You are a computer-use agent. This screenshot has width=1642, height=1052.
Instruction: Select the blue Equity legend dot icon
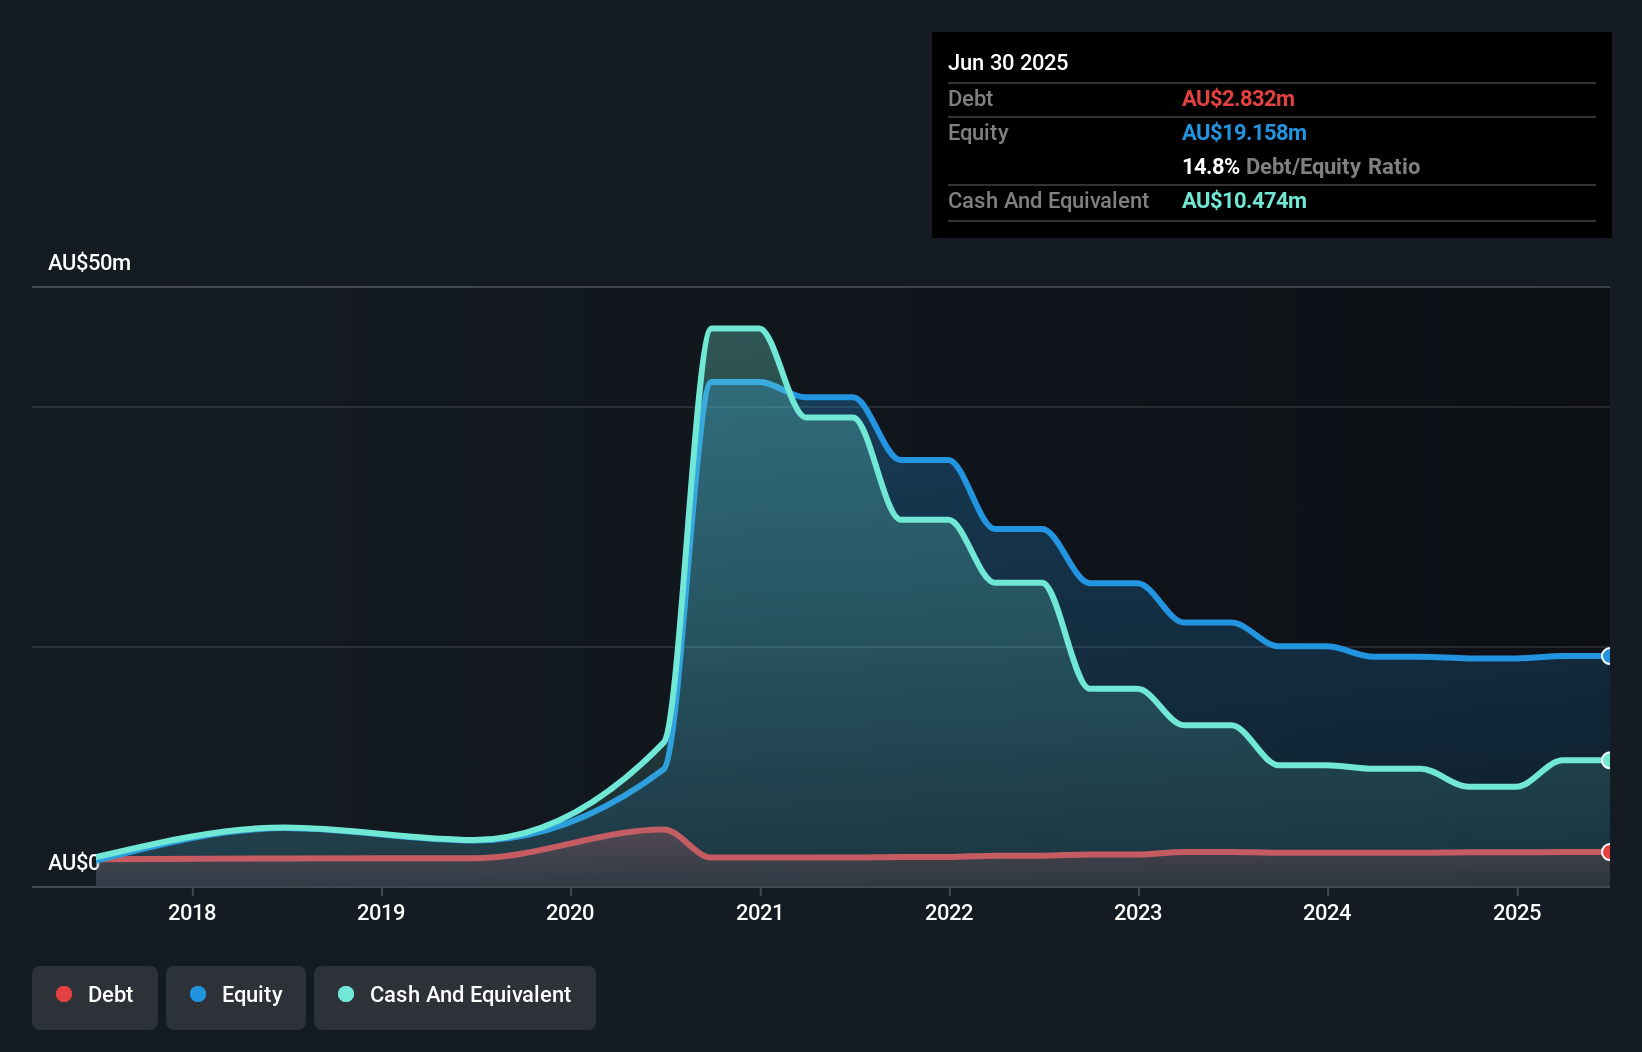197,994
